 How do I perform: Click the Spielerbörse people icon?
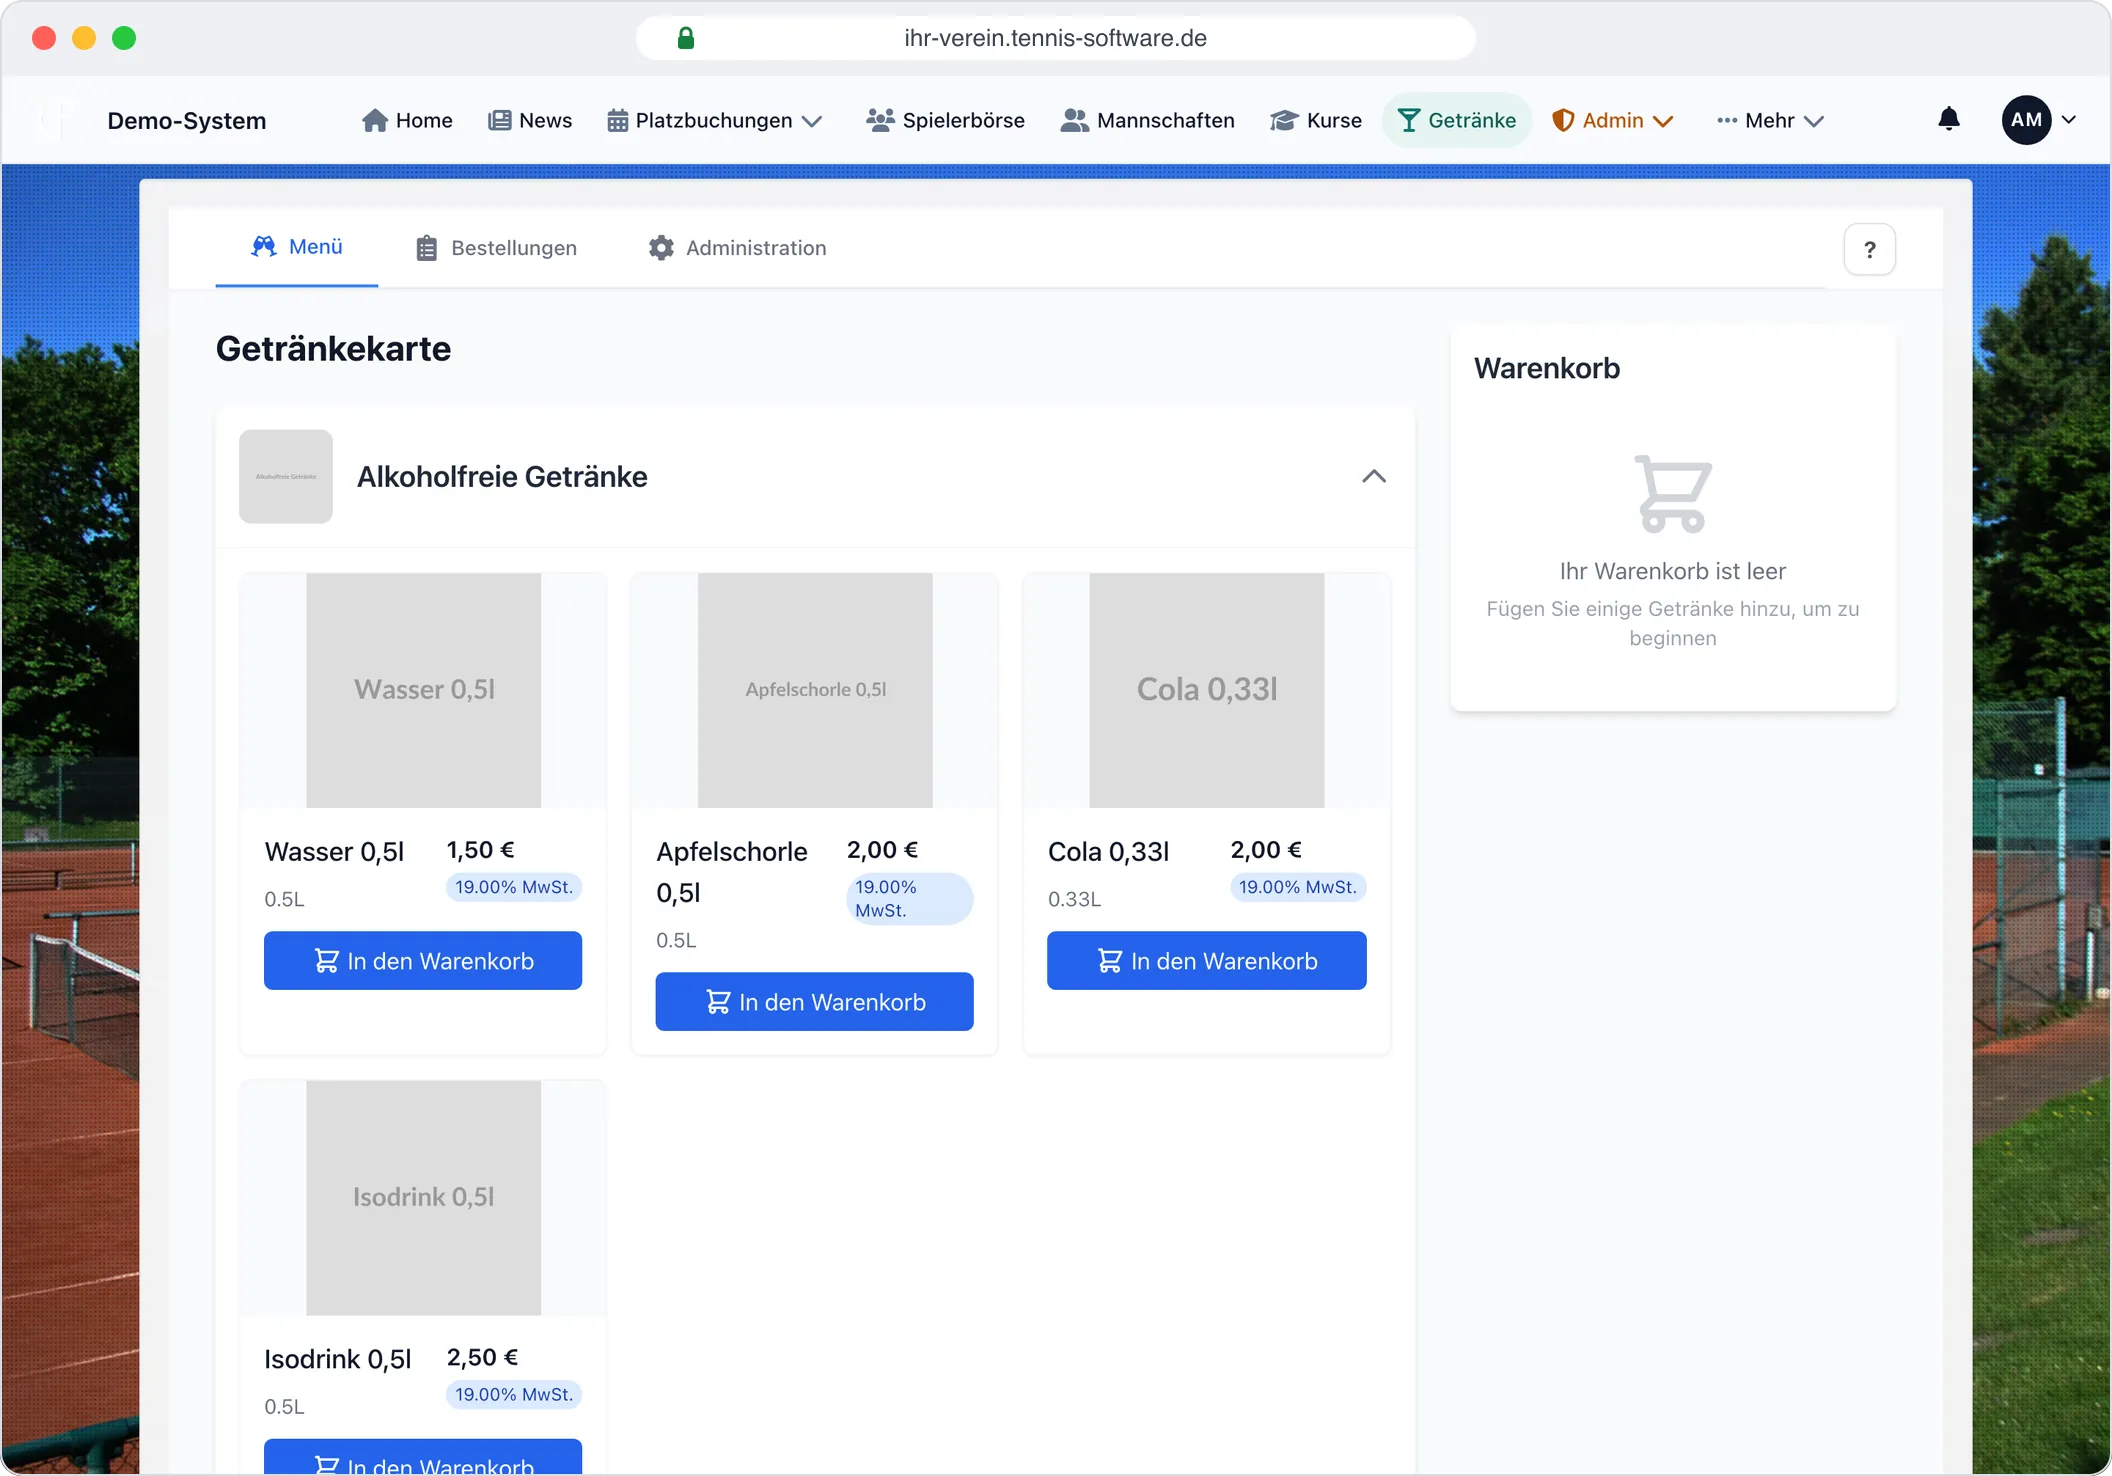[x=880, y=121]
